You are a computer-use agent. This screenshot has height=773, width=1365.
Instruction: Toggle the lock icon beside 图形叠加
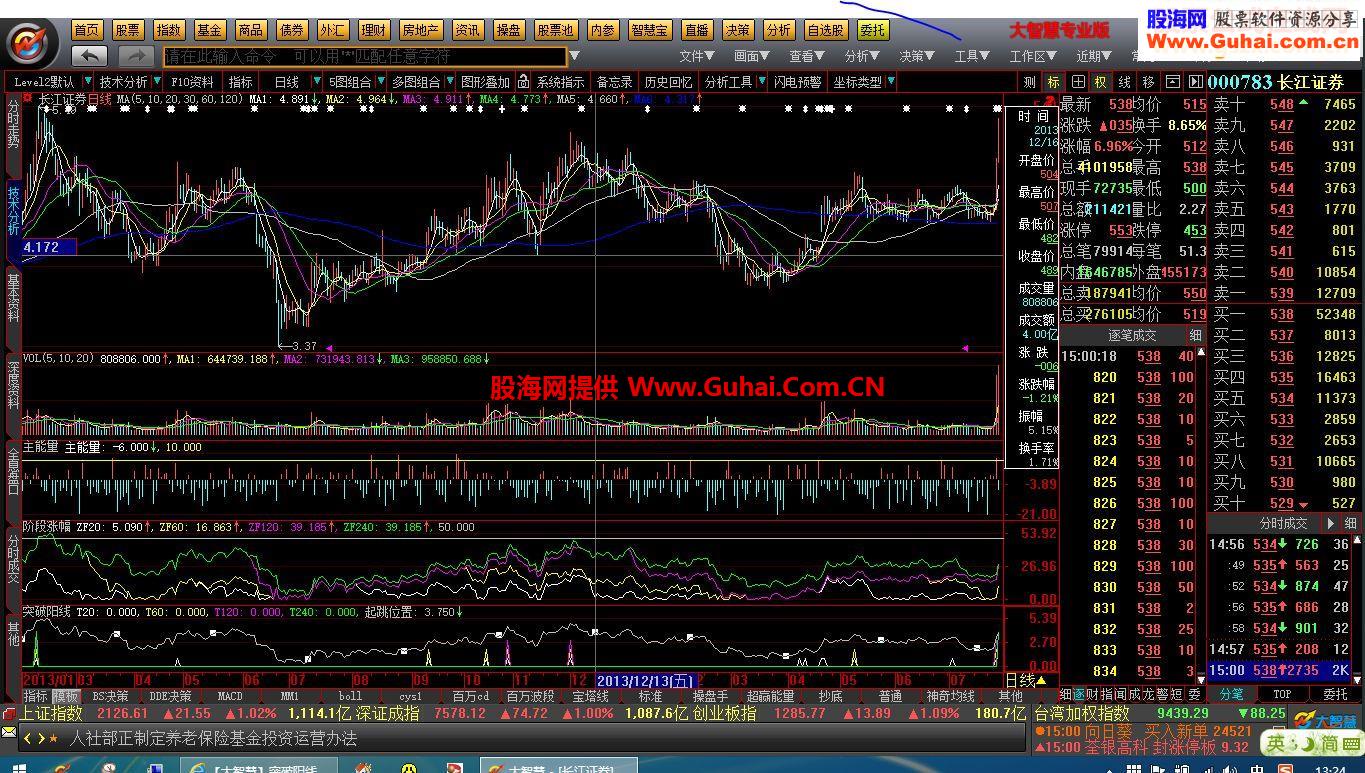[522, 81]
